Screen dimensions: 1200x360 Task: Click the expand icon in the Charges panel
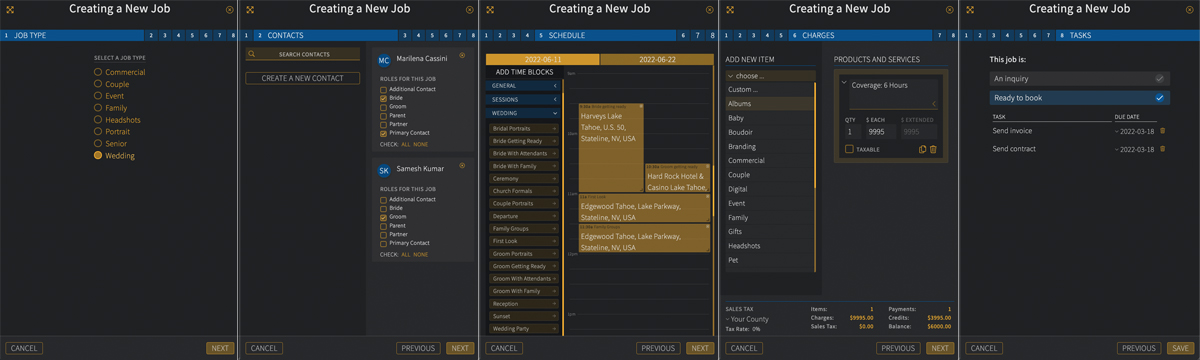(730, 10)
